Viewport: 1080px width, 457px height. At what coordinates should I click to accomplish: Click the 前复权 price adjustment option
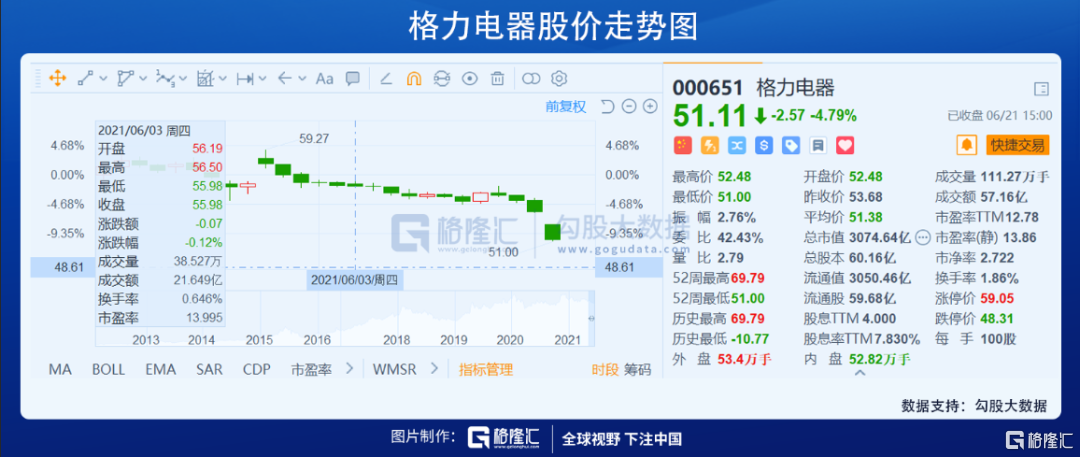coord(565,106)
